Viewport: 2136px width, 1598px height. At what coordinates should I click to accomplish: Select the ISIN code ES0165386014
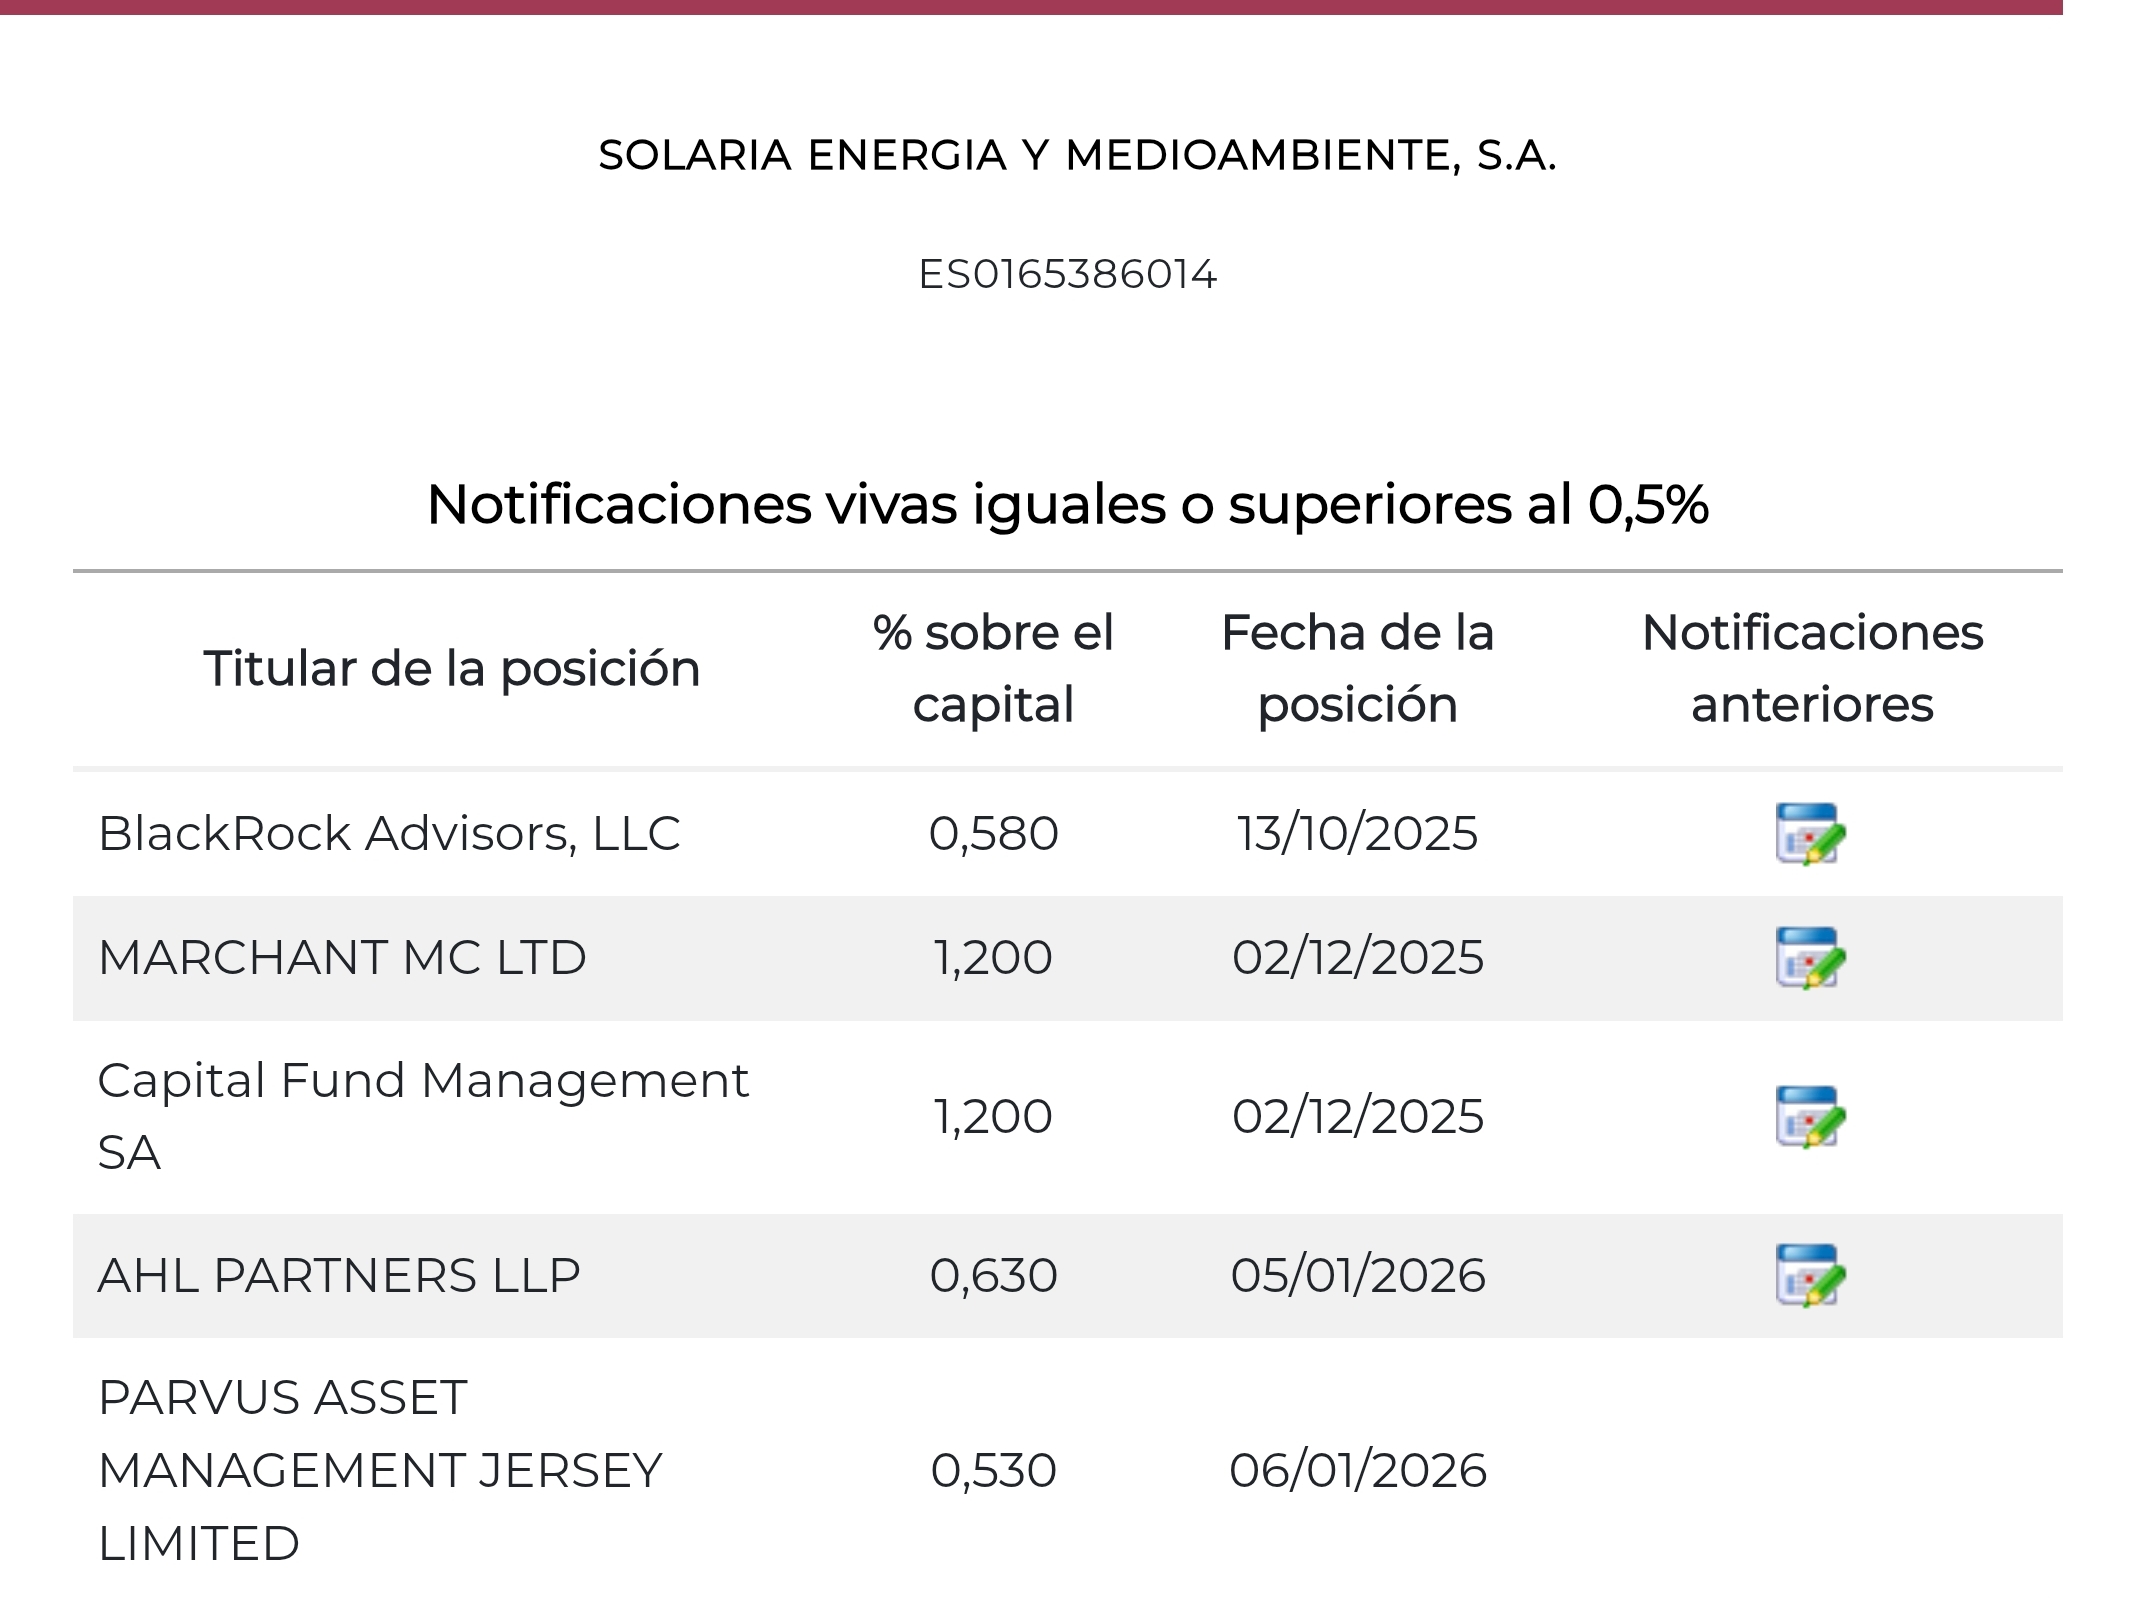tap(1067, 274)
